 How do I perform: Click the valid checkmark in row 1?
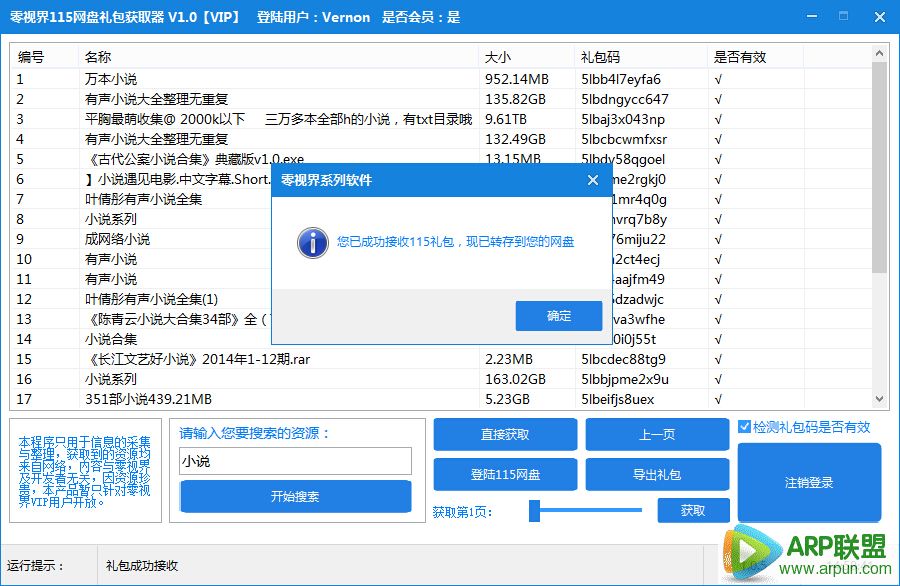[x=718, y=79]
